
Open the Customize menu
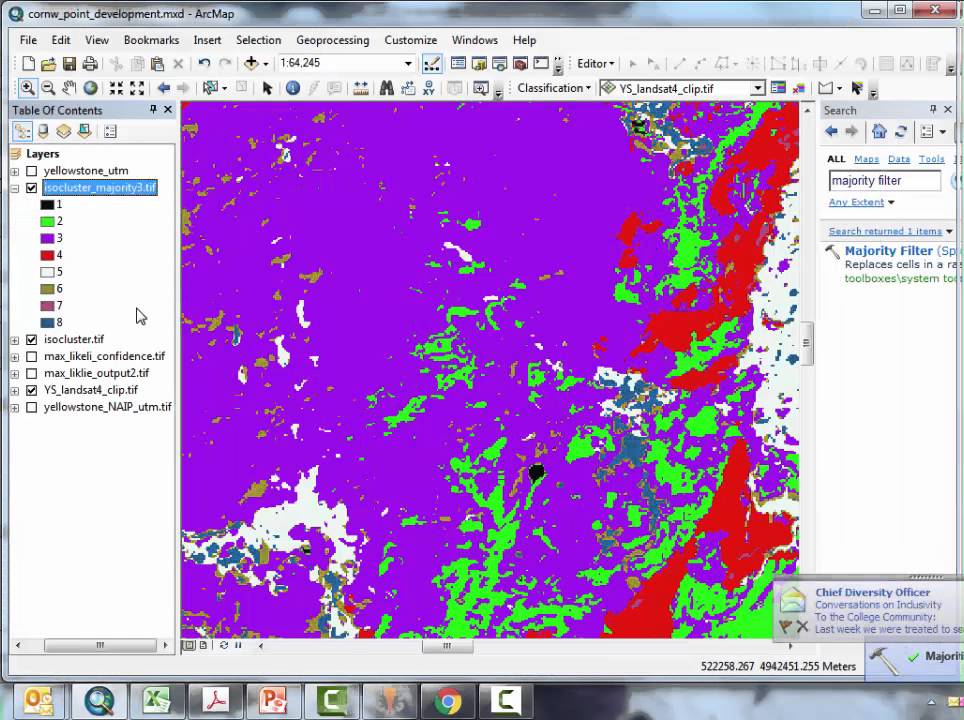(x=410, y=40)
